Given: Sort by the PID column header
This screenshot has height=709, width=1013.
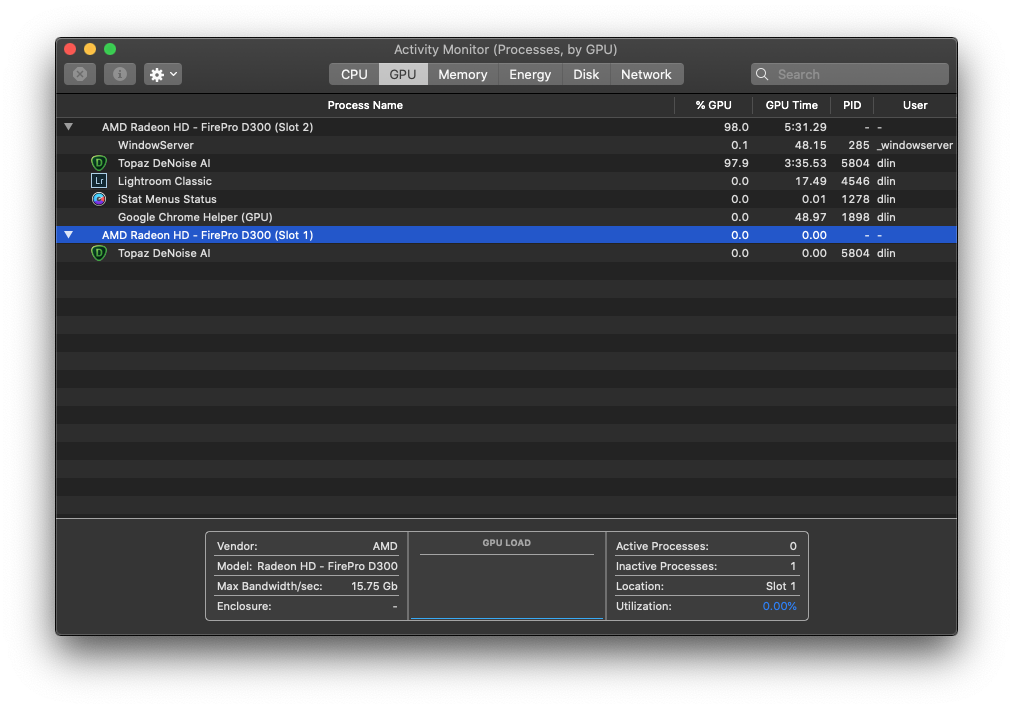Looking at the screenshot, I should (851, 105).
